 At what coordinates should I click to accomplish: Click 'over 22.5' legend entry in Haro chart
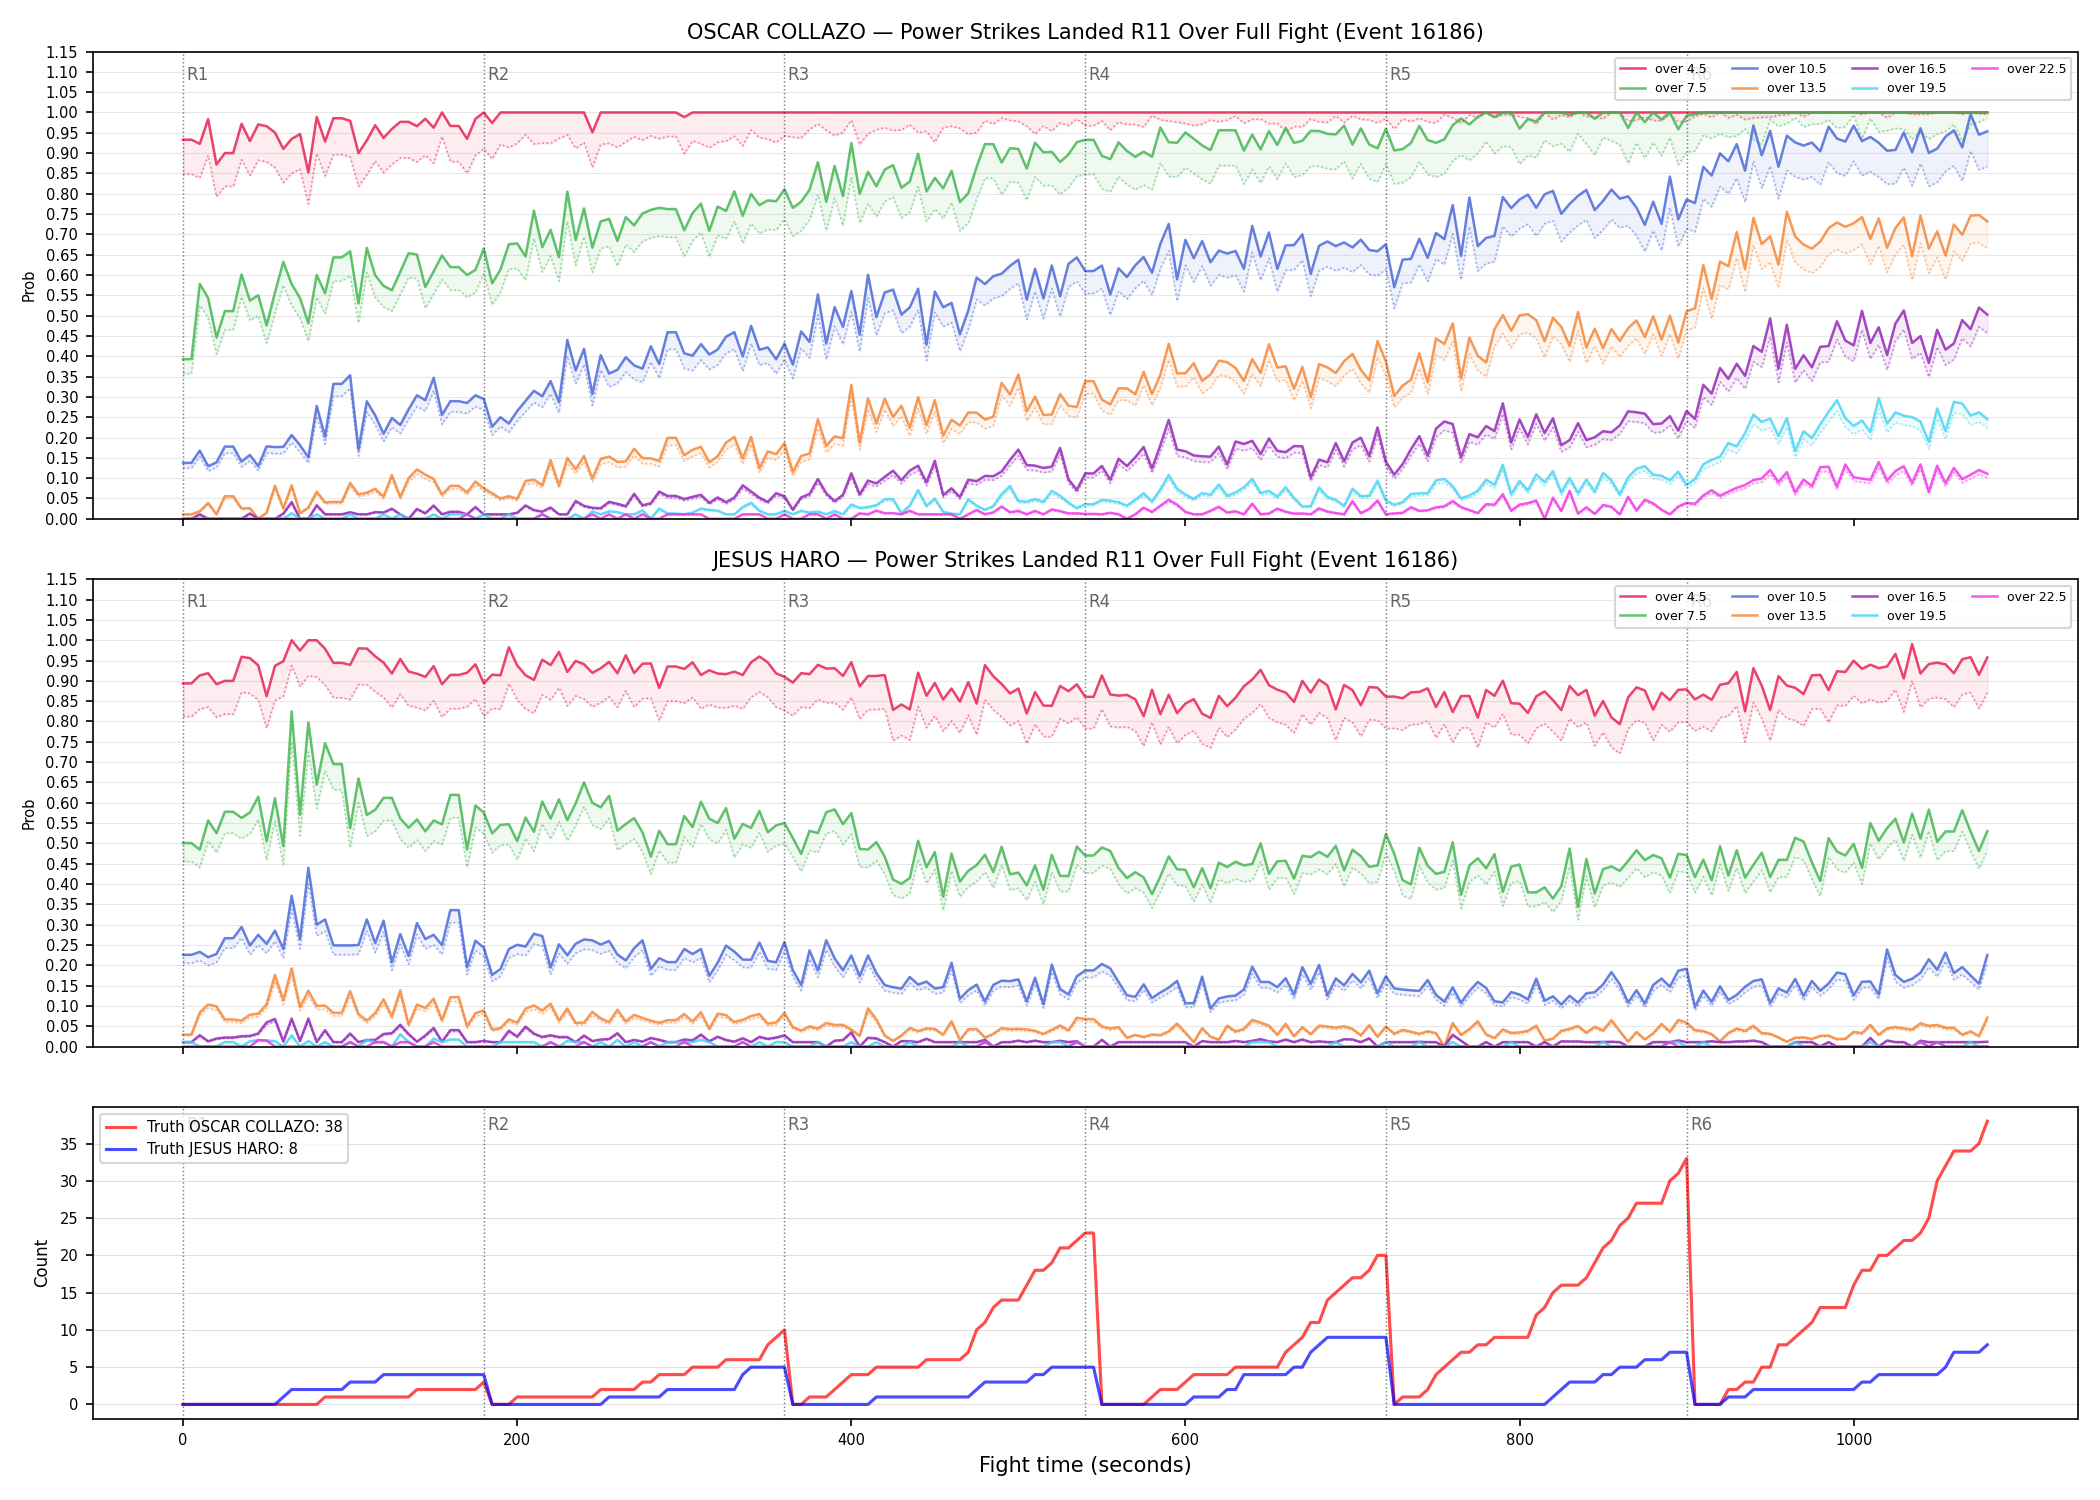pyautogui.click(x=2019, y=597)
